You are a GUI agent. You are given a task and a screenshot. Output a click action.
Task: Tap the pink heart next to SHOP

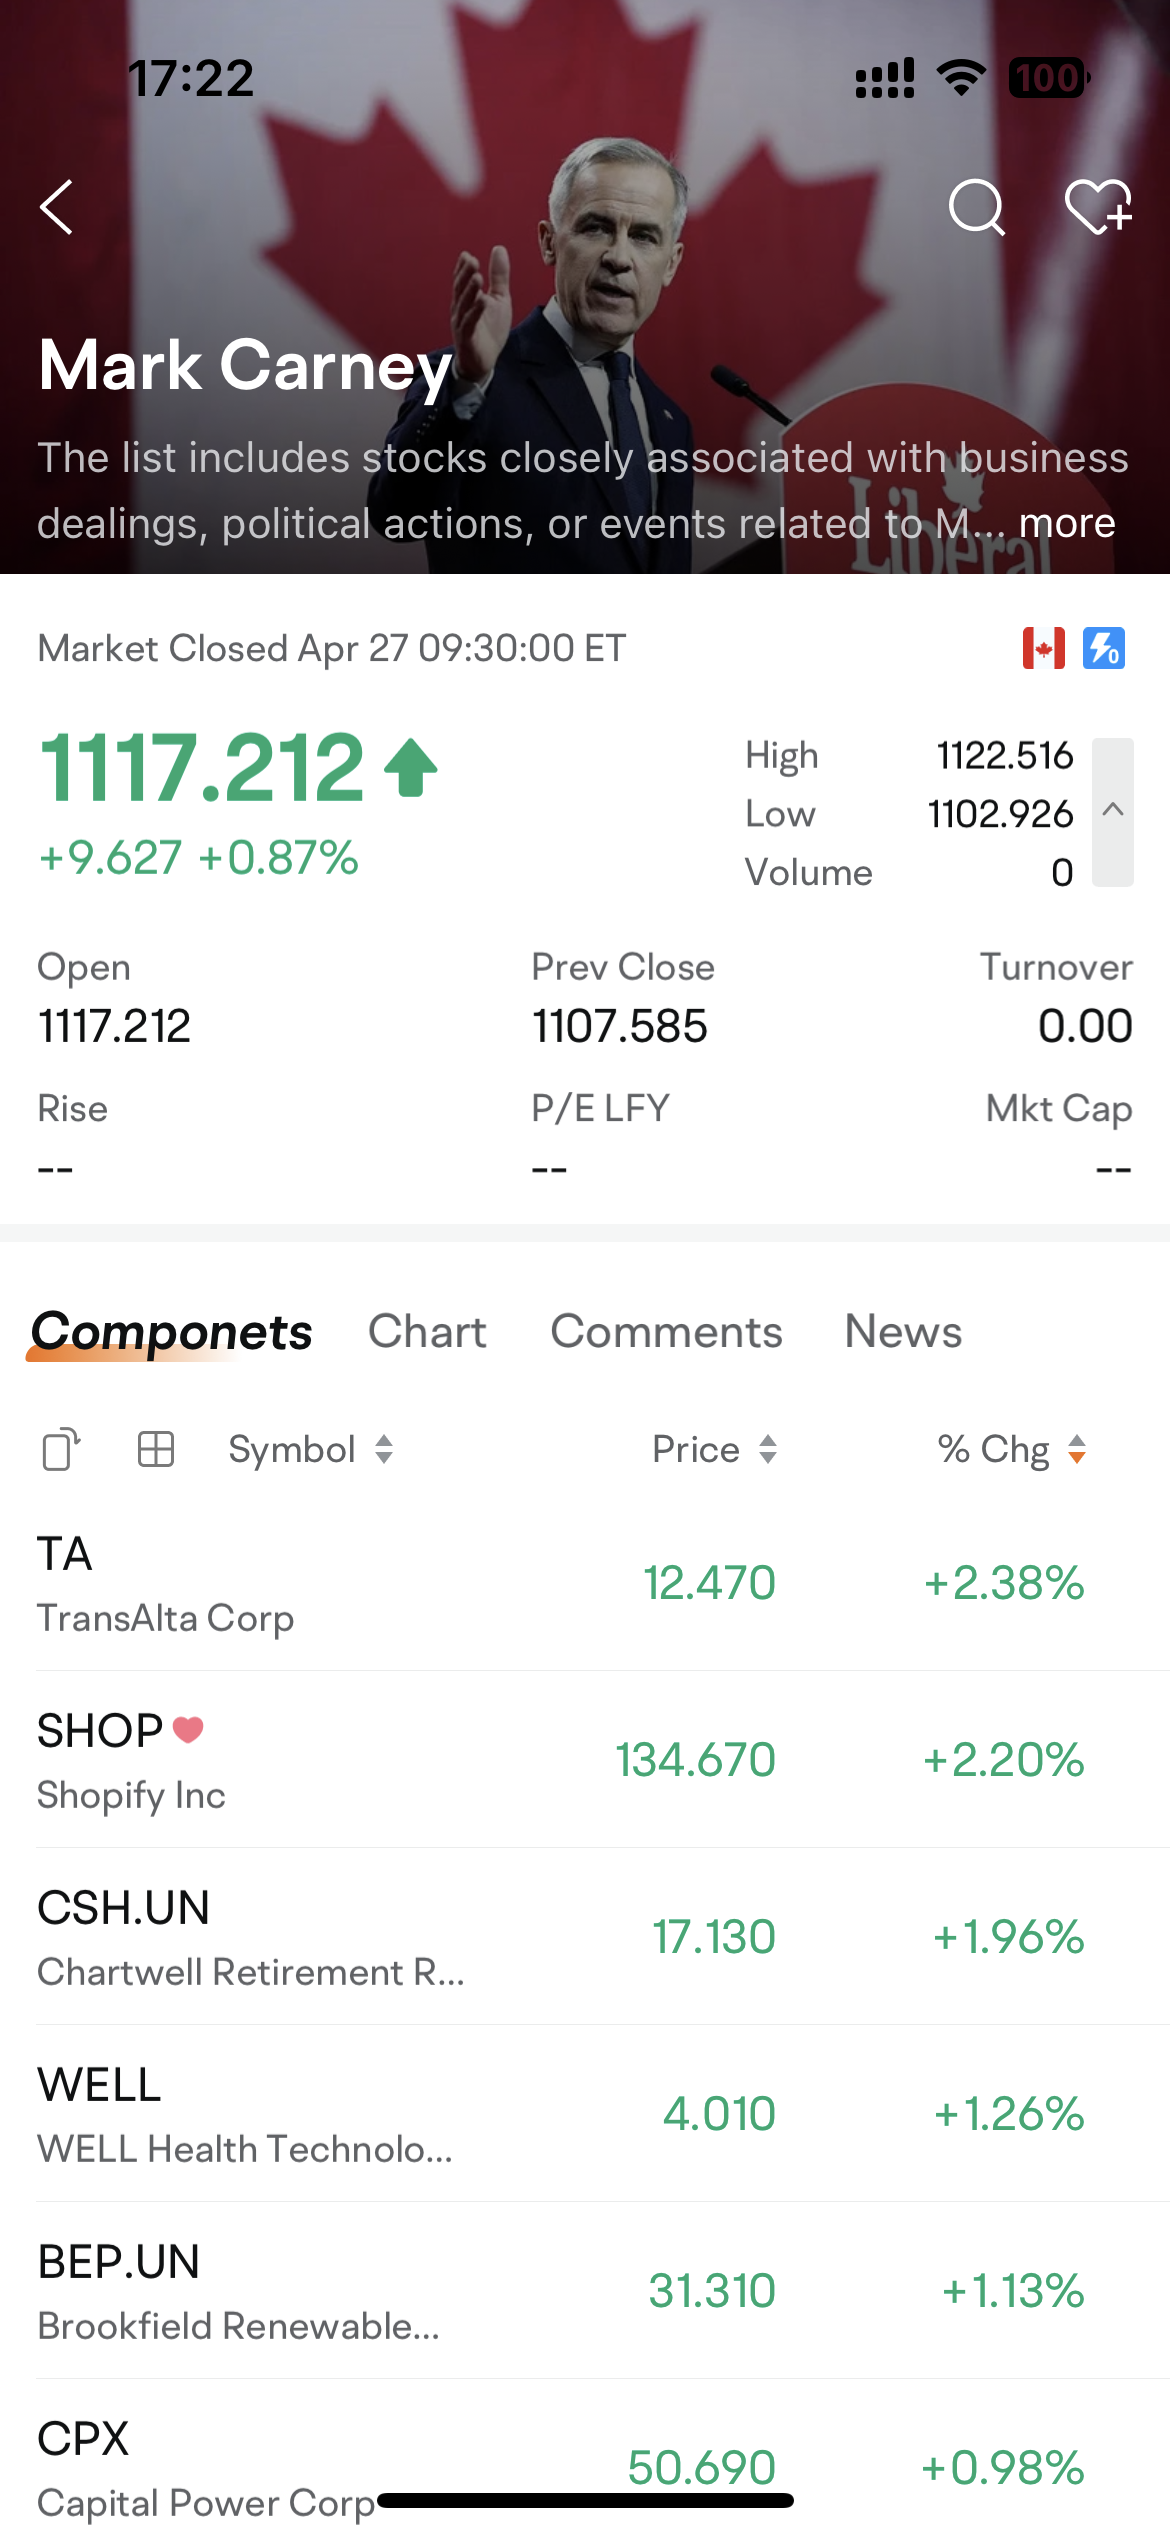[x=188, y=1729]
